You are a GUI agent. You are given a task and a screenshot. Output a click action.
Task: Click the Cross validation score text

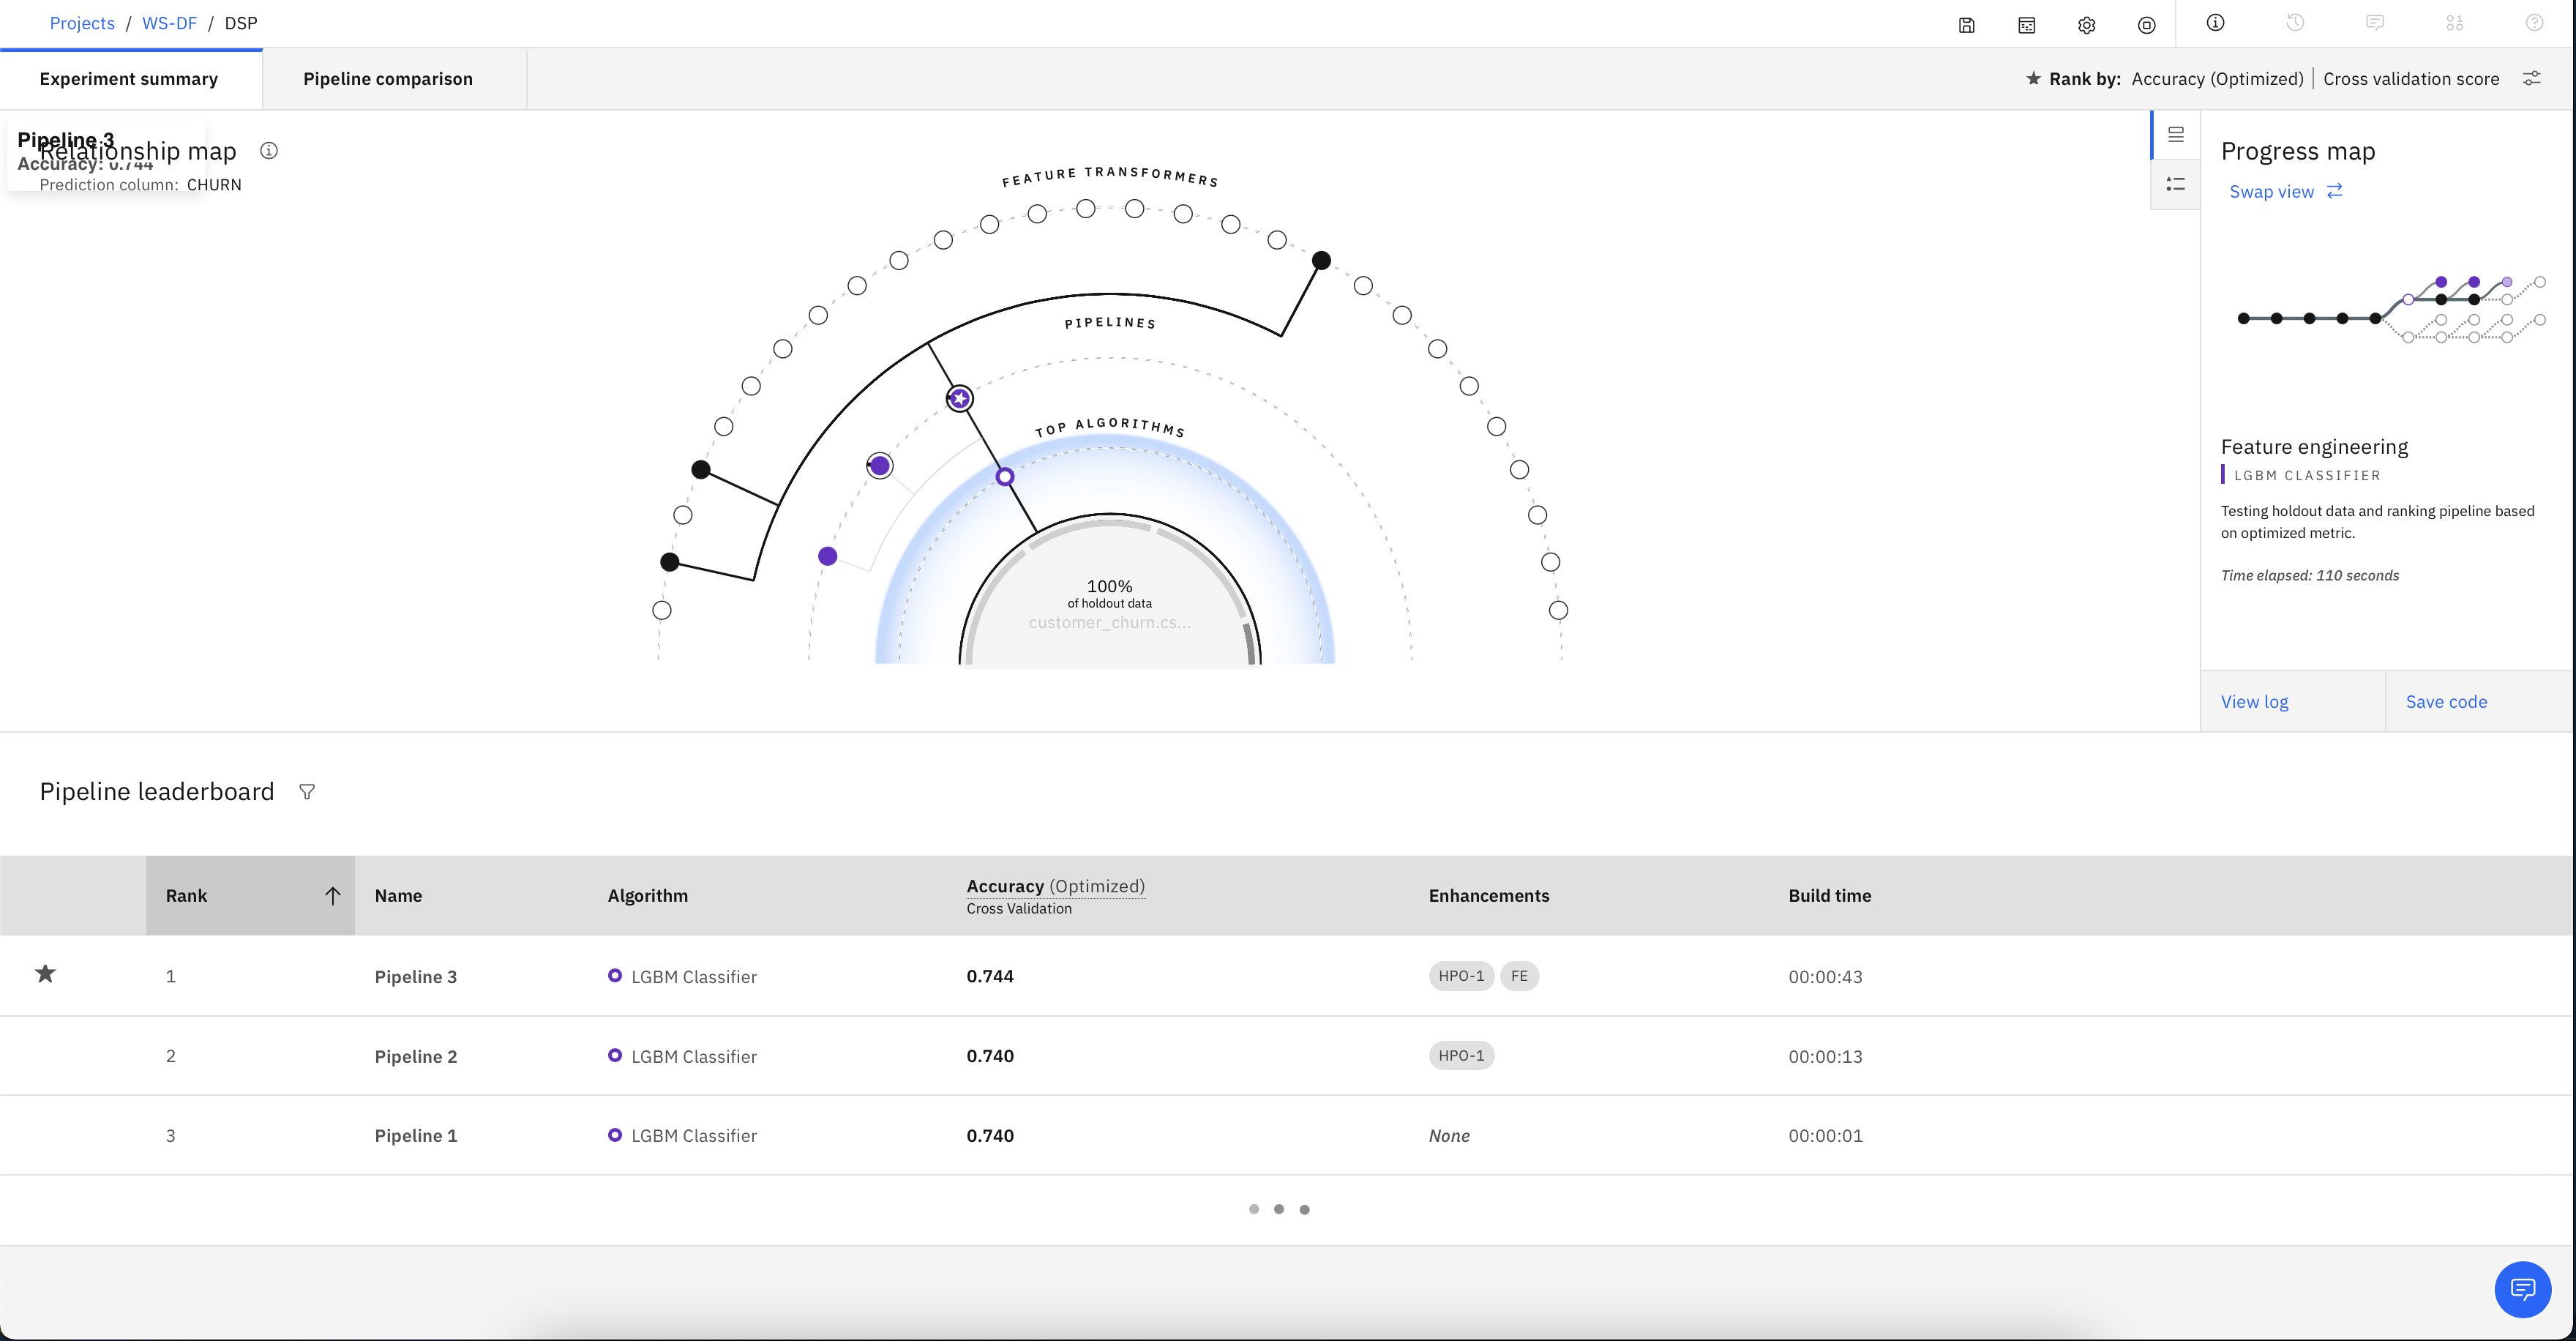click(x=2410, y=79)
